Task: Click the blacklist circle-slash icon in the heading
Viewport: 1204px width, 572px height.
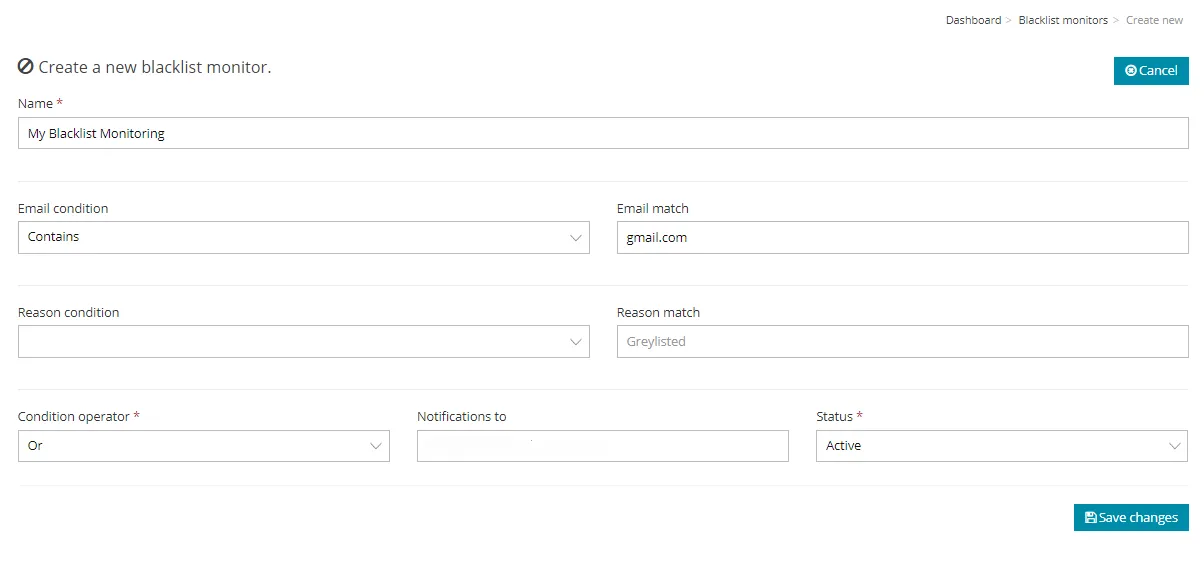Action: click(26, 67)
